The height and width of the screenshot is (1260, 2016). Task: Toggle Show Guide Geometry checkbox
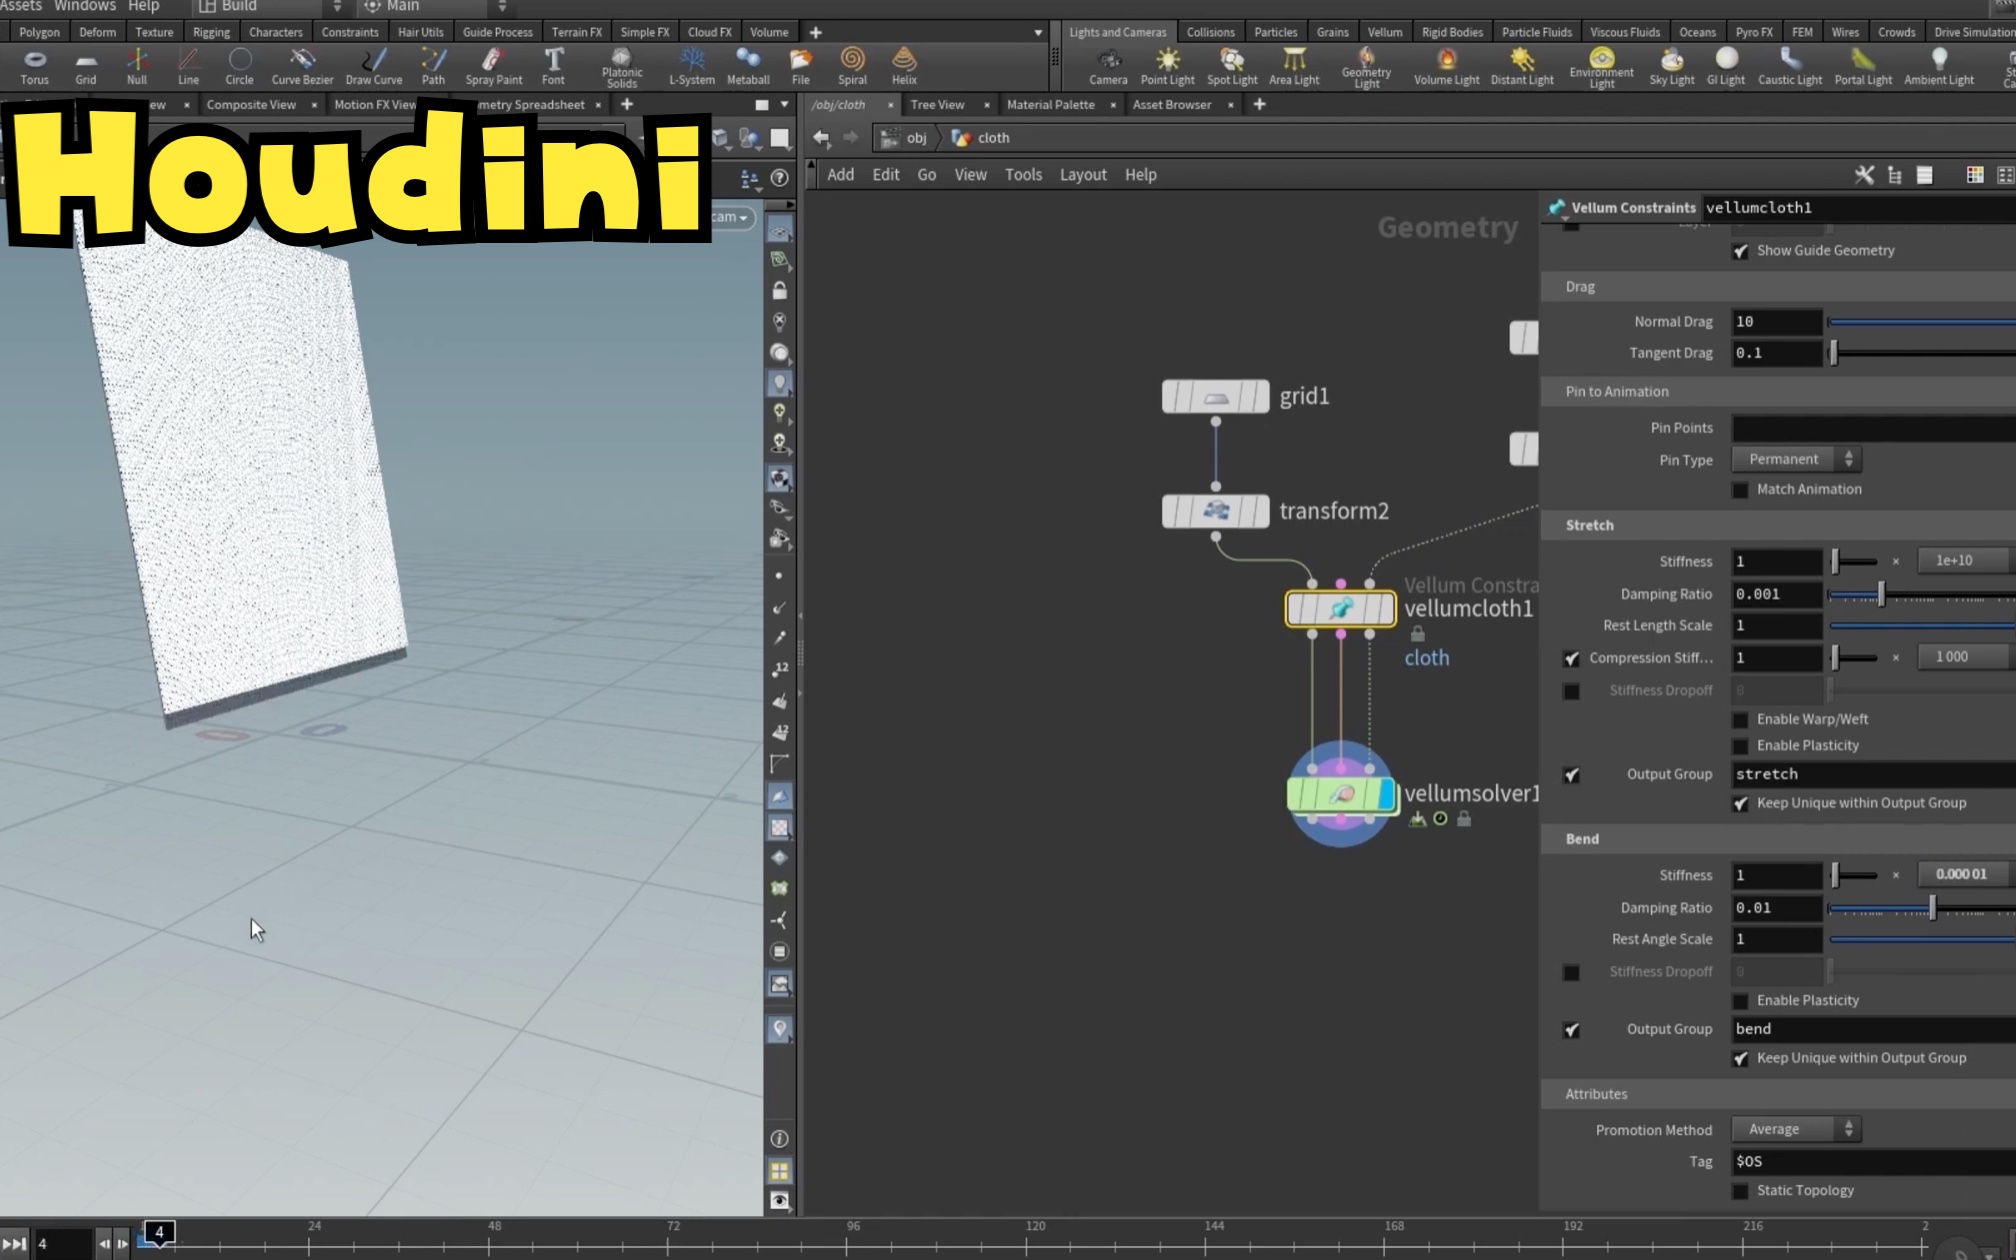[1740, 251]
